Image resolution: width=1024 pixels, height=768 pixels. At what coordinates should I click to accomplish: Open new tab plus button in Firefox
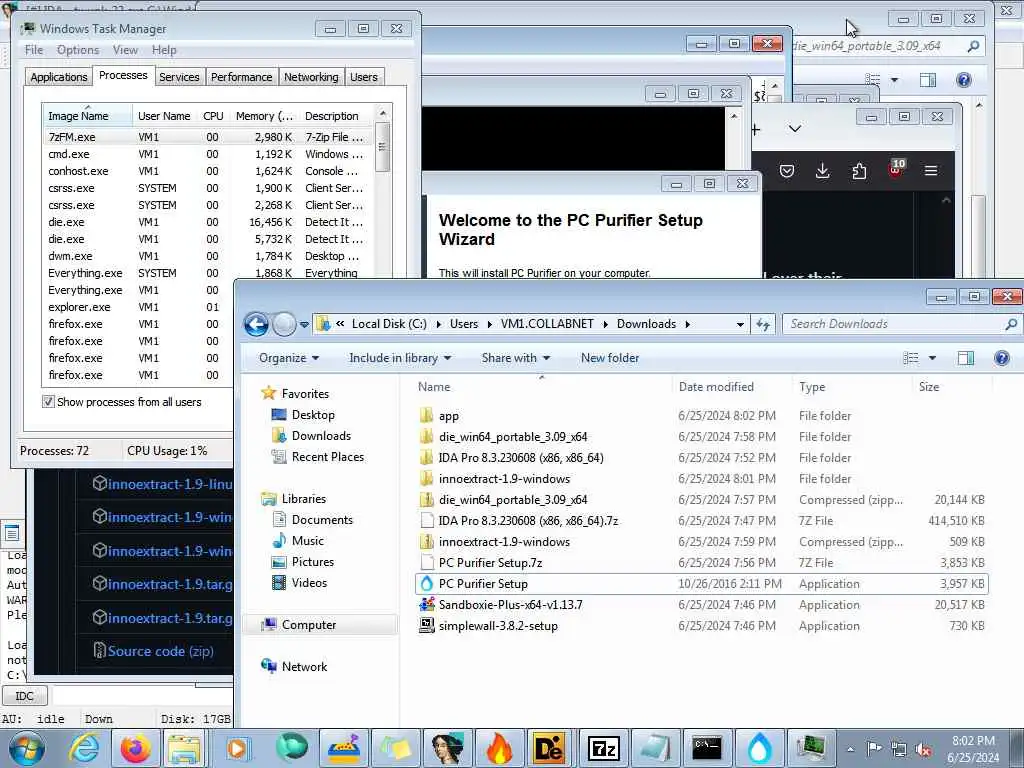(x=756, y=129)
